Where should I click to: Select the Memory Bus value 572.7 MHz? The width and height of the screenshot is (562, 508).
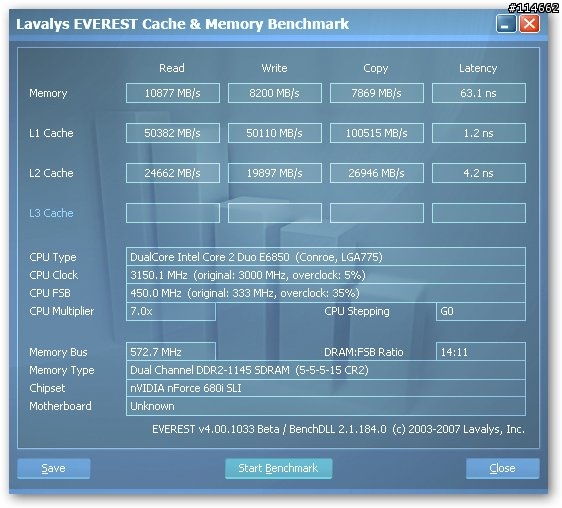(171, 352)
